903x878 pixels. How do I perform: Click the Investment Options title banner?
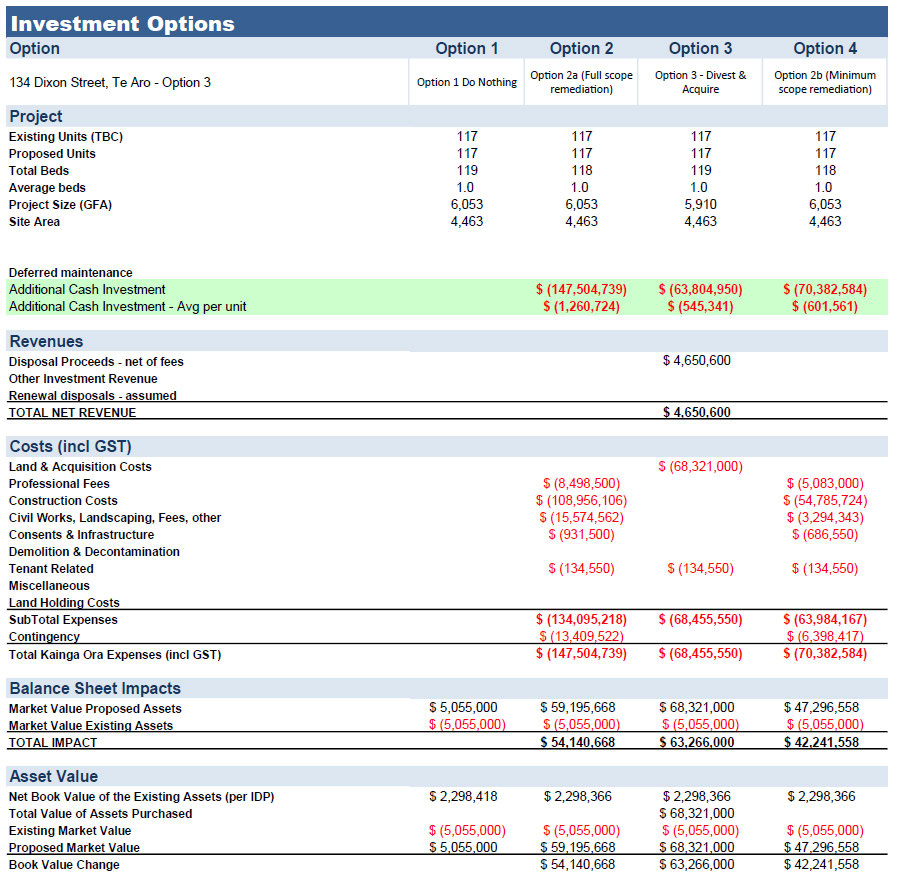(x=122, y=23)
